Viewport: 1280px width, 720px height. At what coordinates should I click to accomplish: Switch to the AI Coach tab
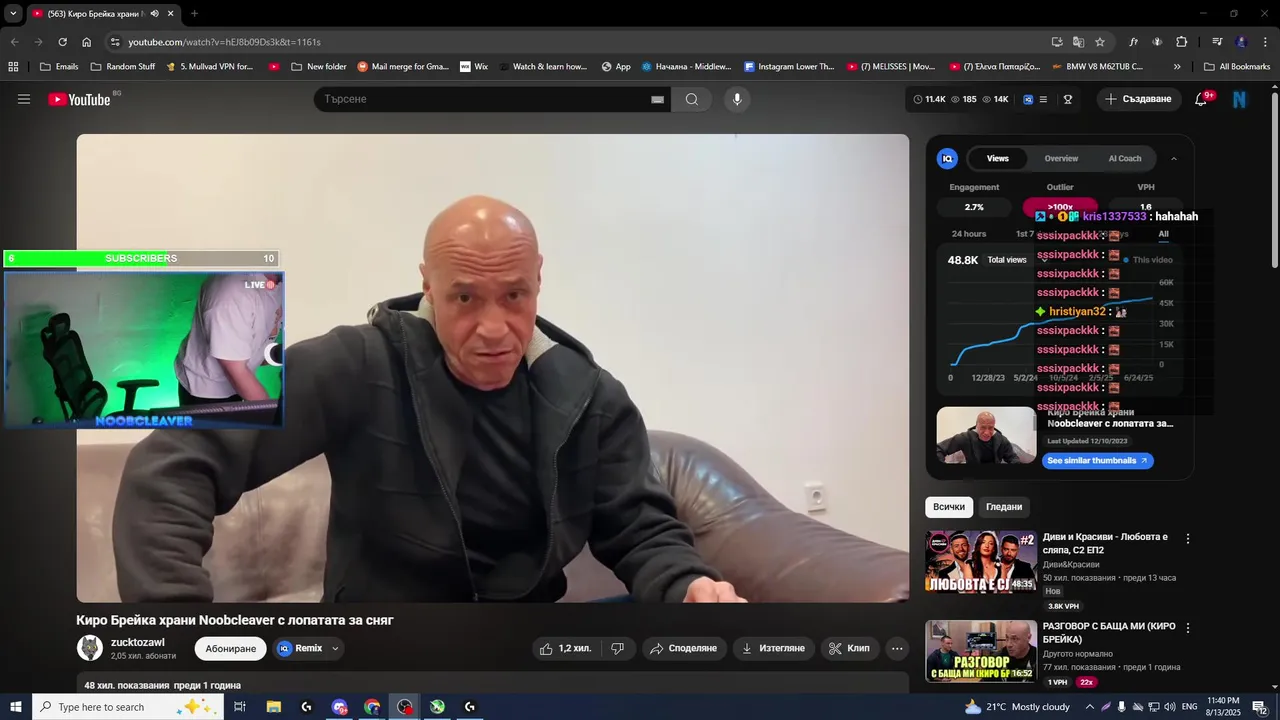click(x=1125, y=158)
